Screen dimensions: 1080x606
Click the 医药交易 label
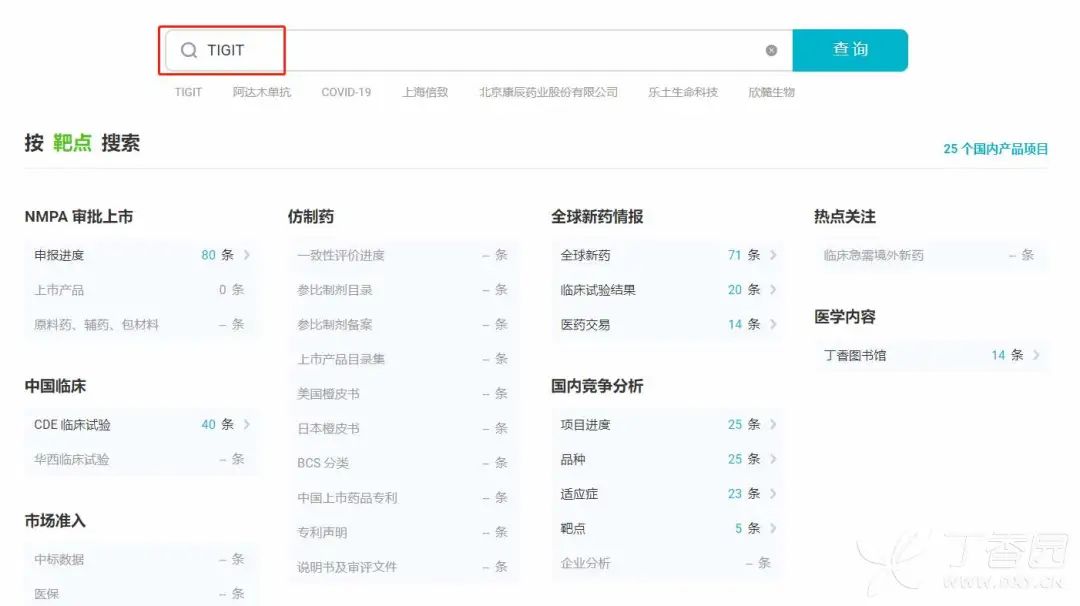585,324
